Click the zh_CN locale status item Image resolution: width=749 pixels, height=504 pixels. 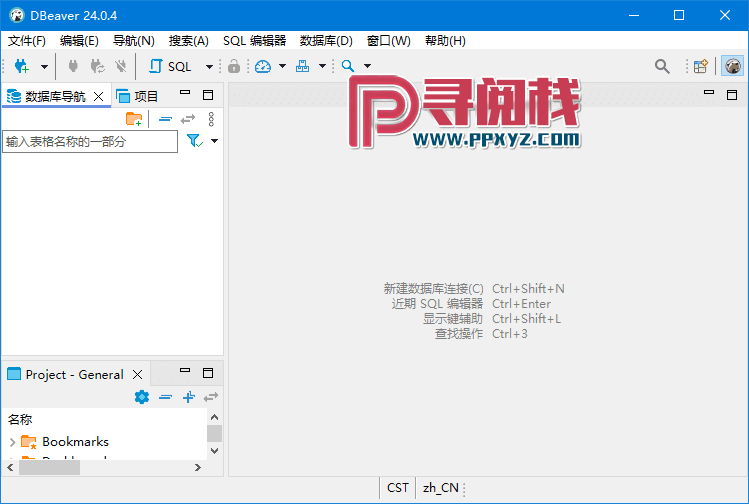[x=440, y=488]
